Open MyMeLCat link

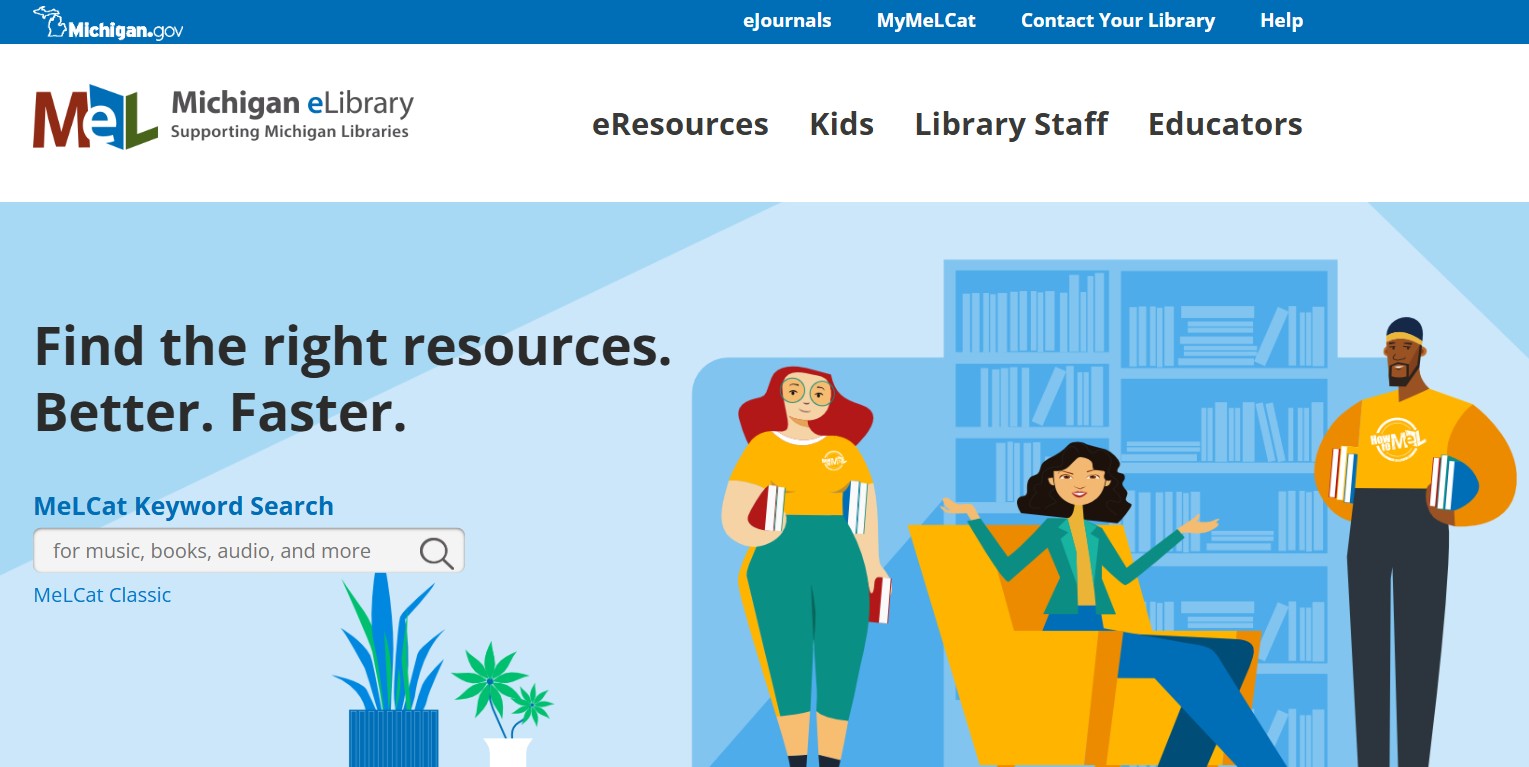[926, 21]
